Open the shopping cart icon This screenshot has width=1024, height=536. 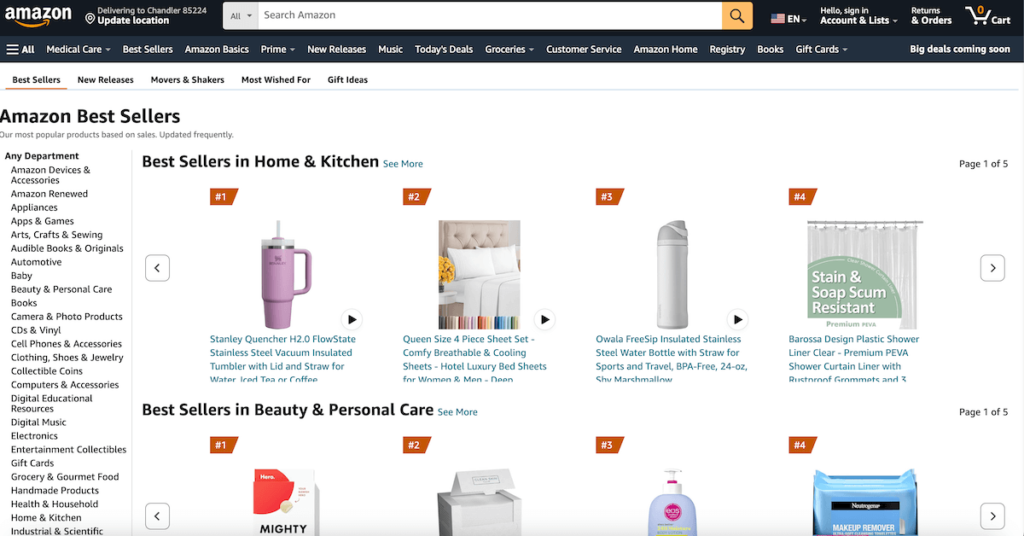click(x=987, y=16)
